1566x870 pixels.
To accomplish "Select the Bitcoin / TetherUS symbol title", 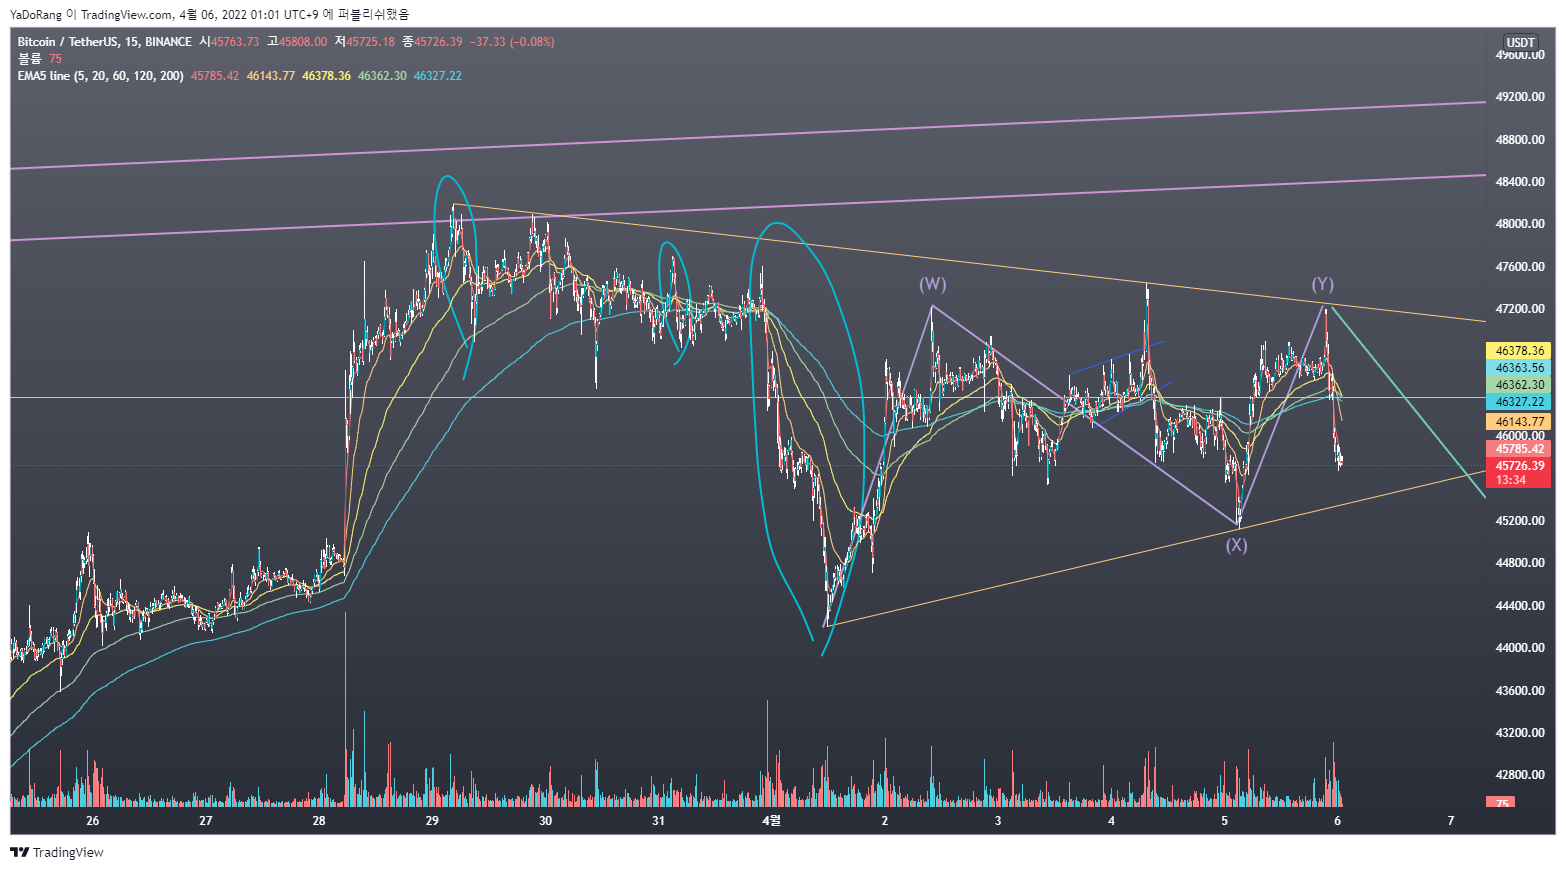I will click(67, 42).
